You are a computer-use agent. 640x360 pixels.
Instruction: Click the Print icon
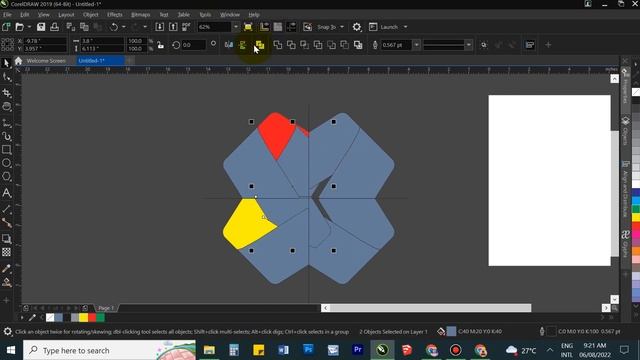[x=54, y=27]
